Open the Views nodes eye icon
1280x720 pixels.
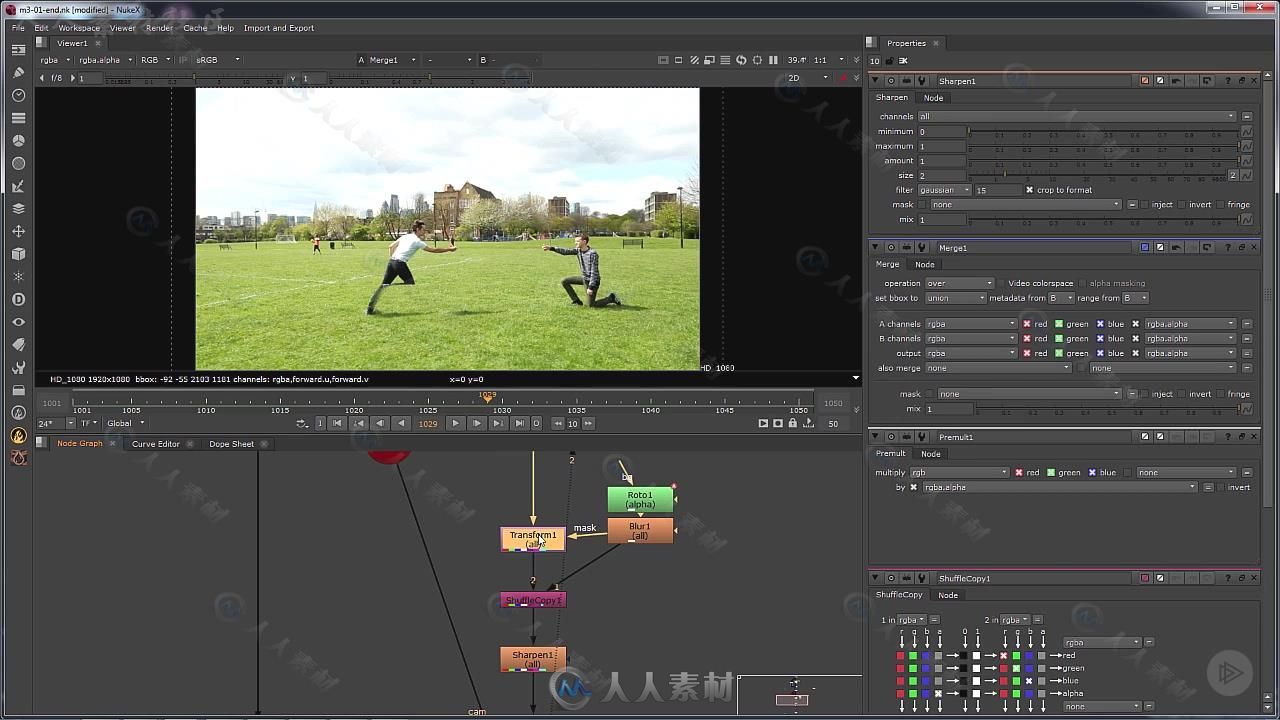[x=18, y=322]
